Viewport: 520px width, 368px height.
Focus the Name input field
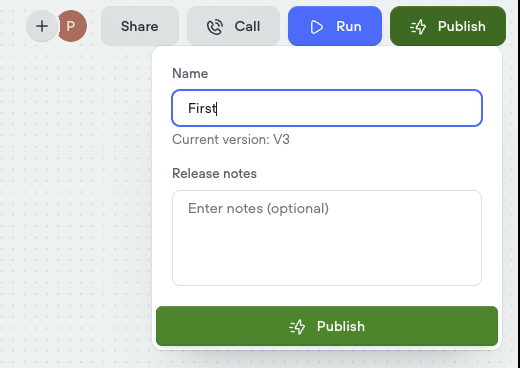coord(327,108)
